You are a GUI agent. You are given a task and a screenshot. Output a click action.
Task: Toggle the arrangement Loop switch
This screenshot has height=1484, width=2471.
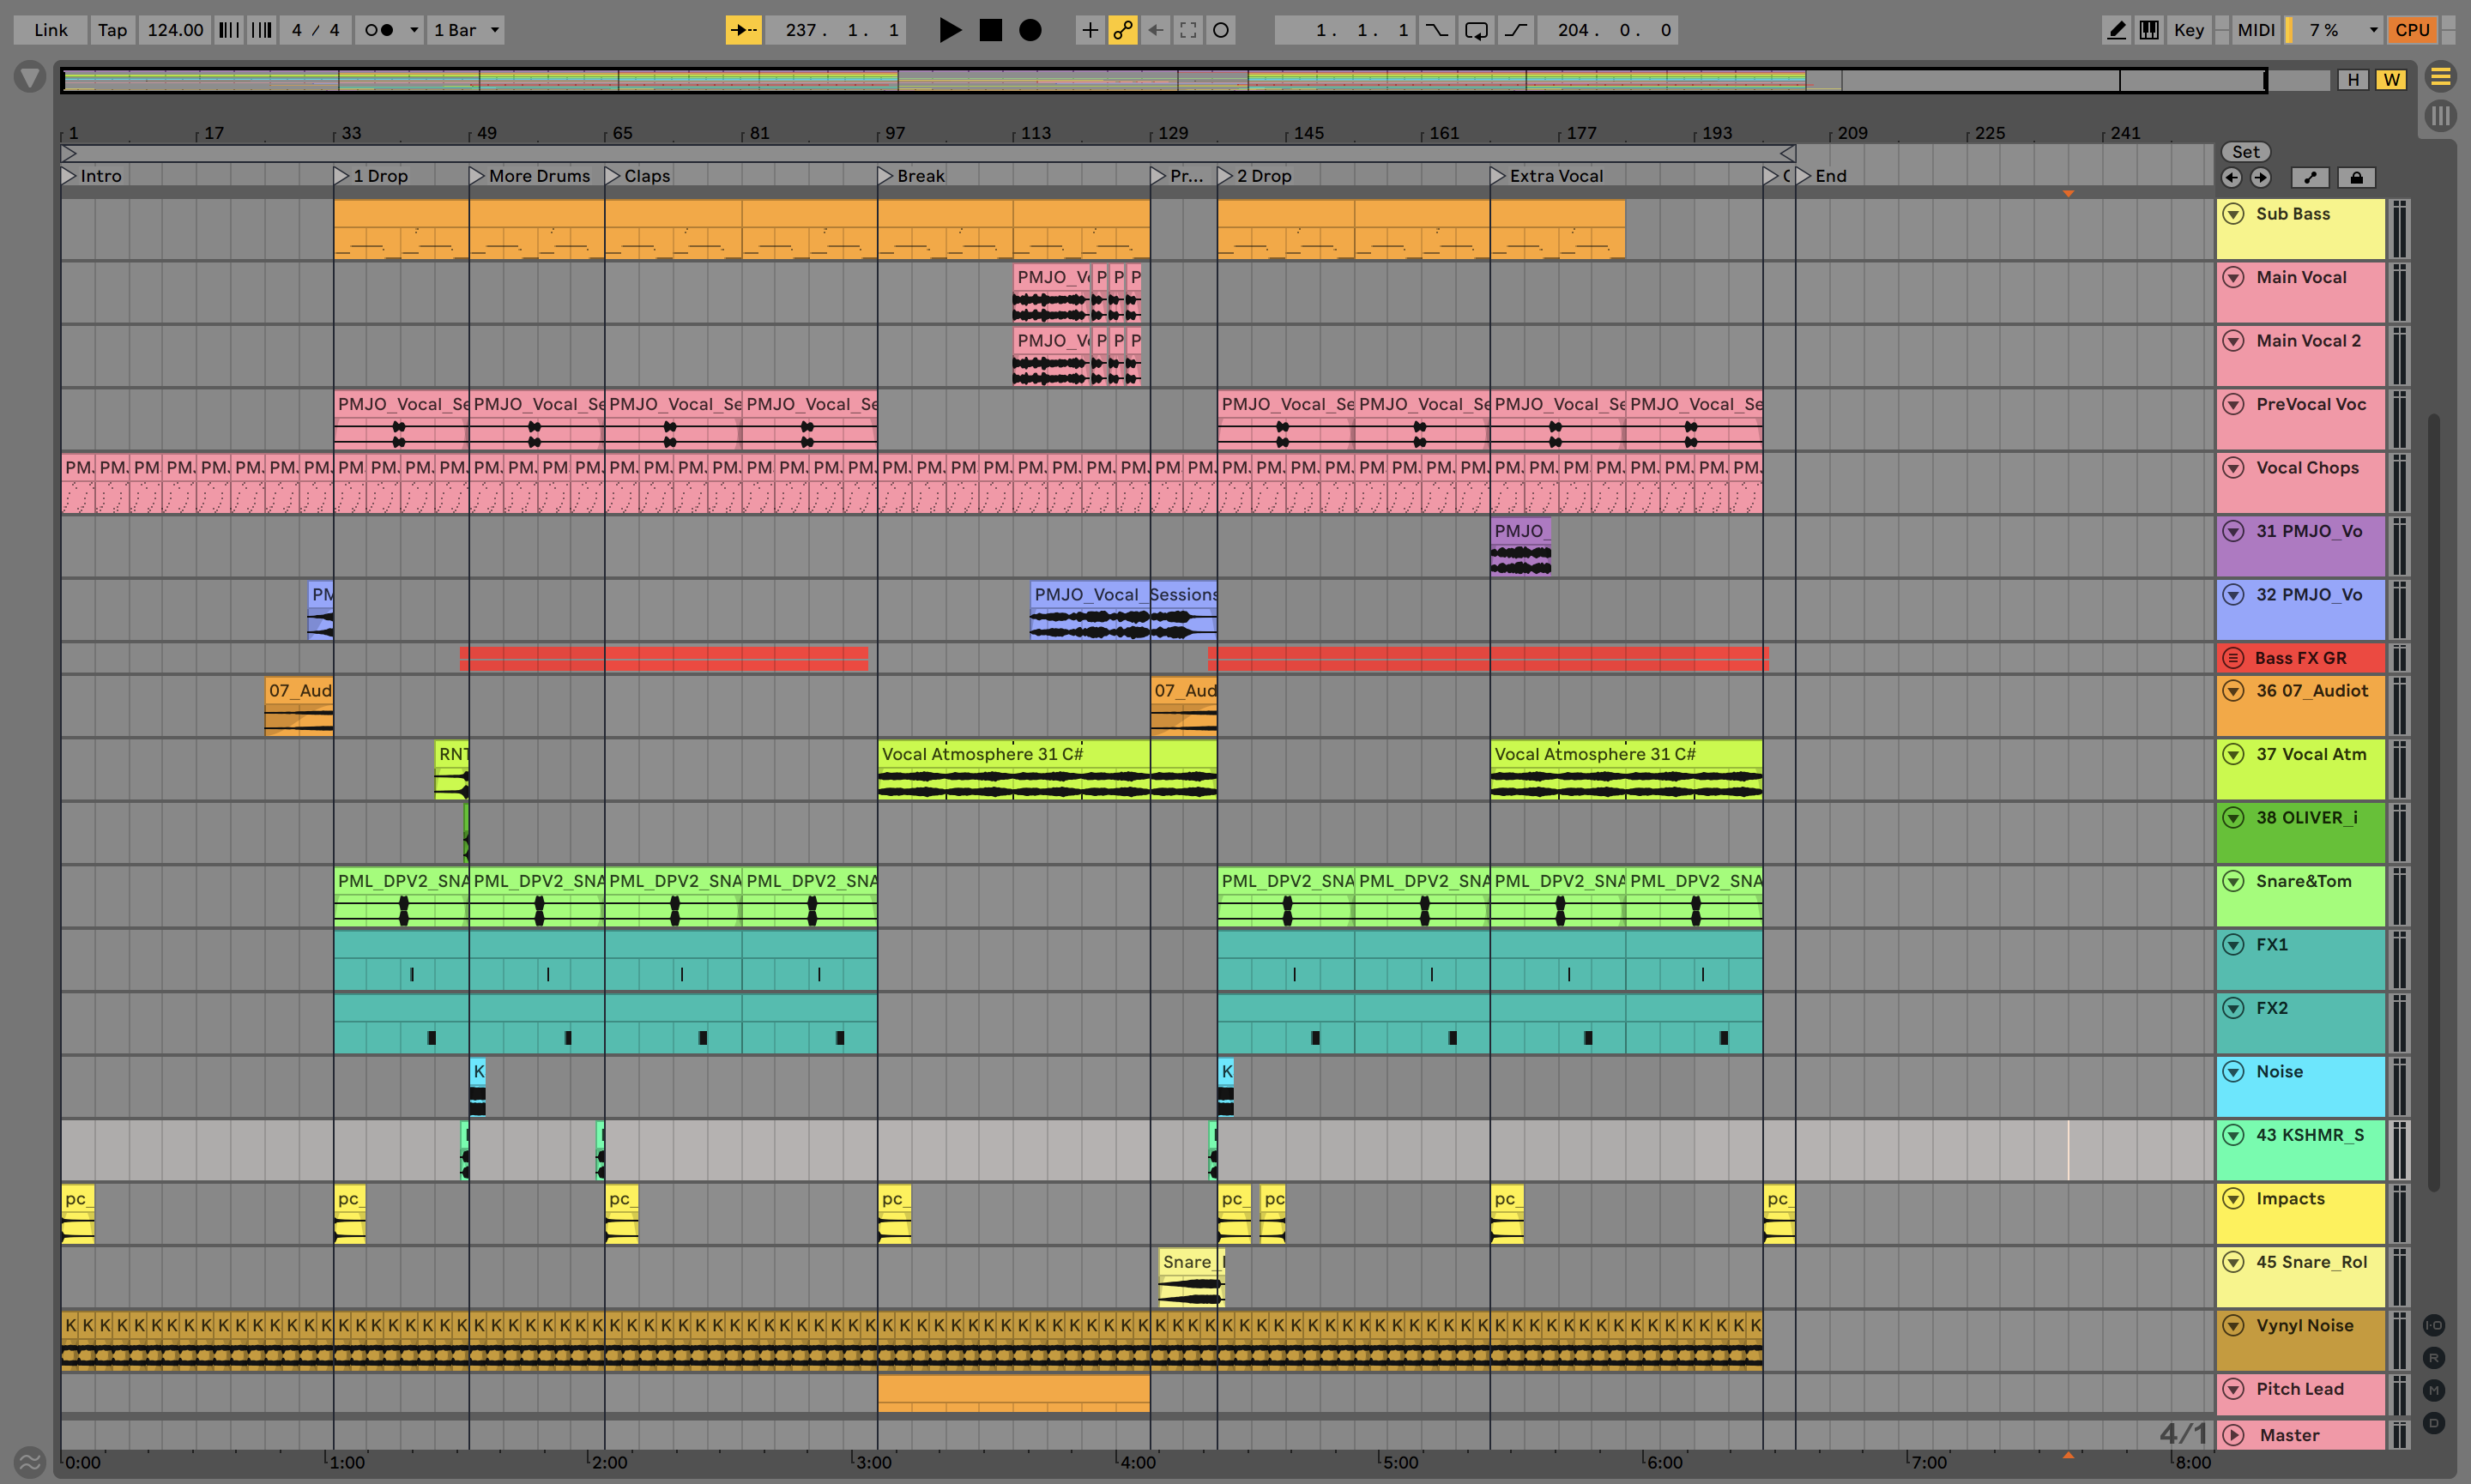(1476, 30)
